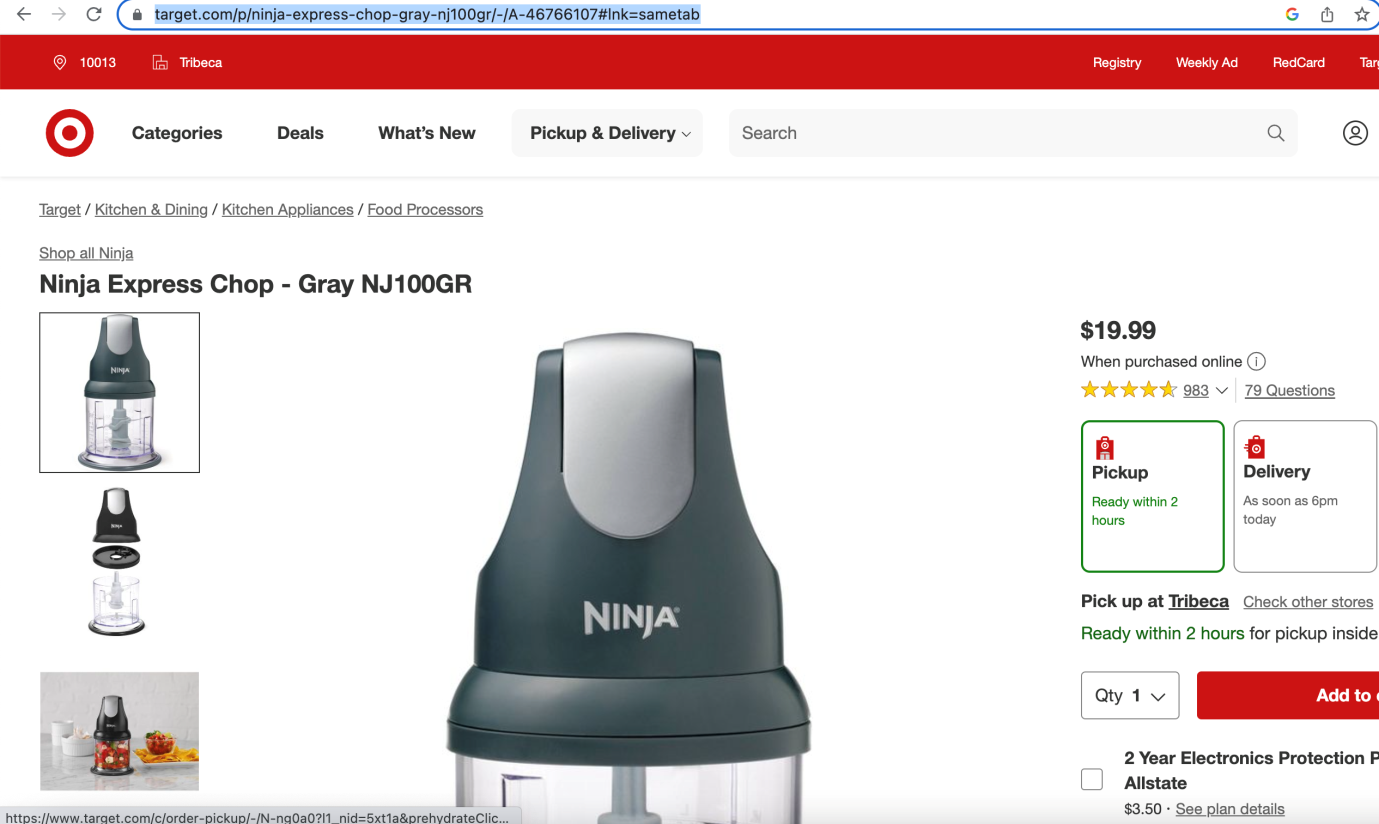Click the site lock icon in address bar
The image size is (1379, 824).
click(138, 15)
